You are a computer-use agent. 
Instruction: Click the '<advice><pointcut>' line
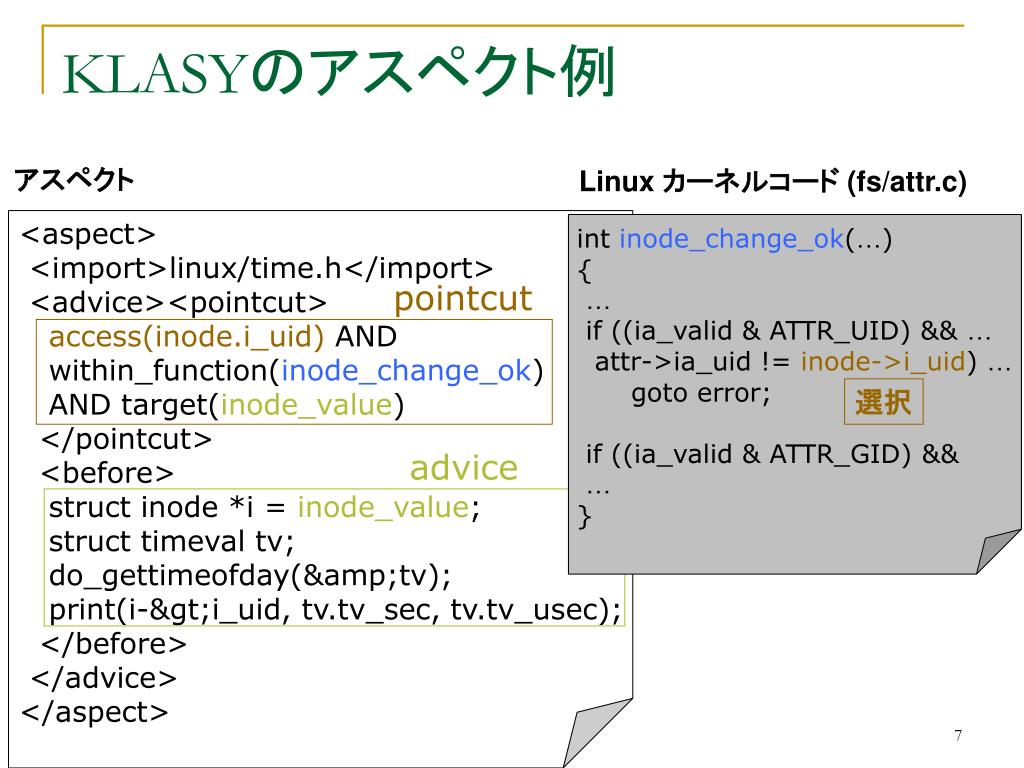pyautogui.click(x=178, y=302)
